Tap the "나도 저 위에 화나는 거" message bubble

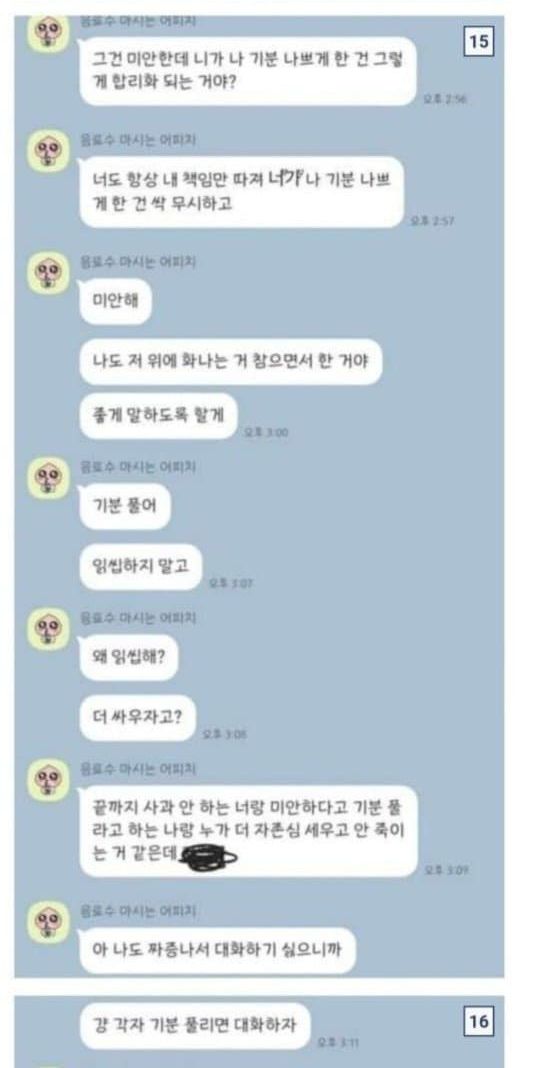point(230,362)
